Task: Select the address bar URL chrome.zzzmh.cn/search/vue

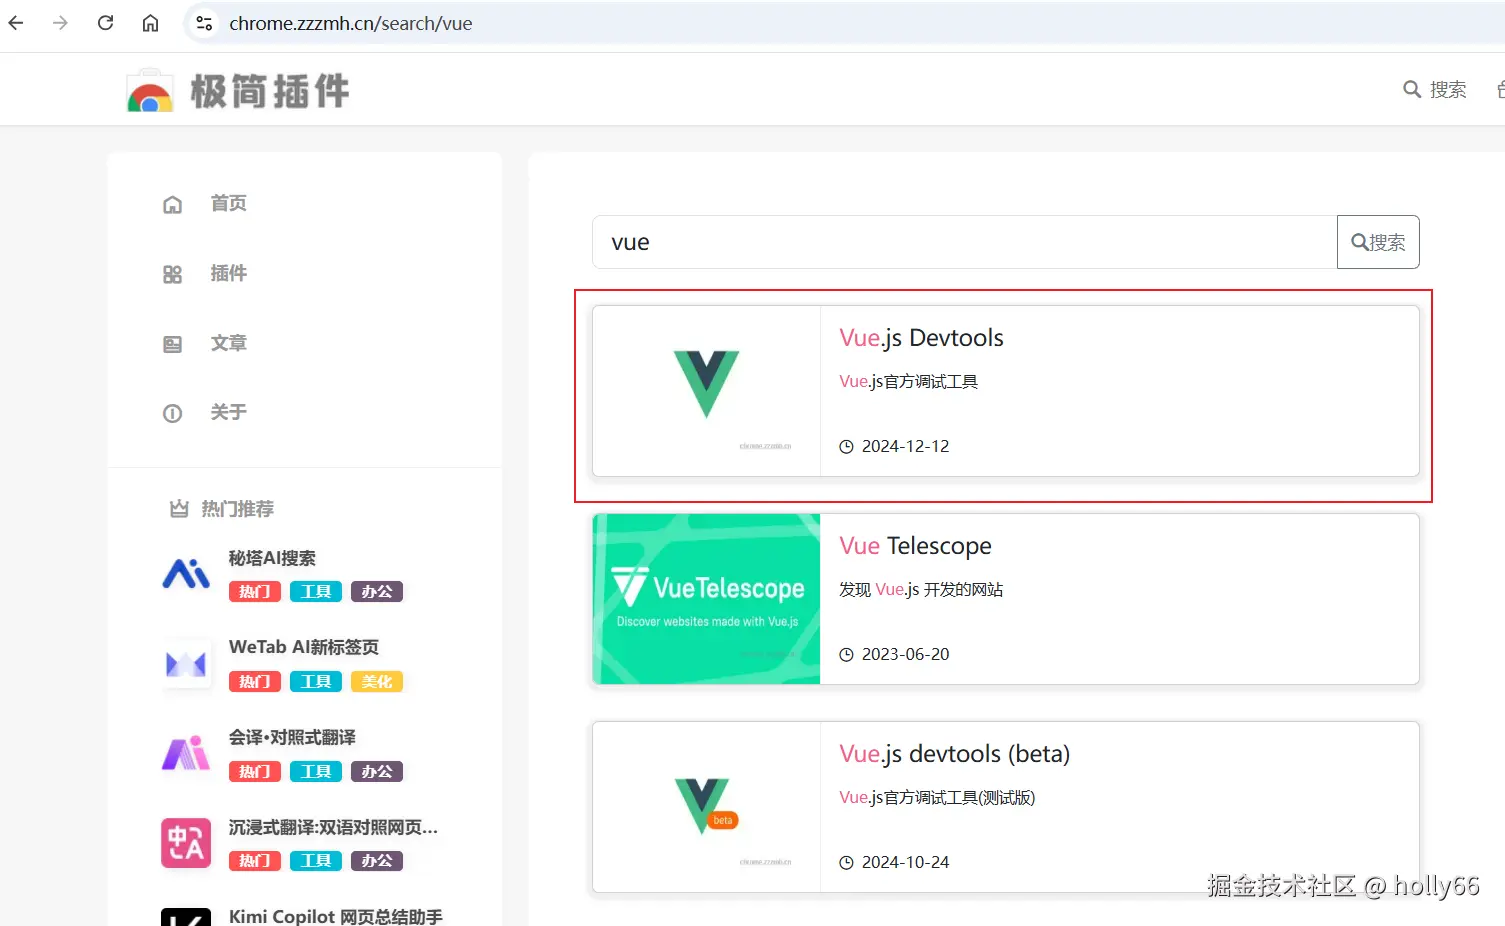Action: click(350, 23)
